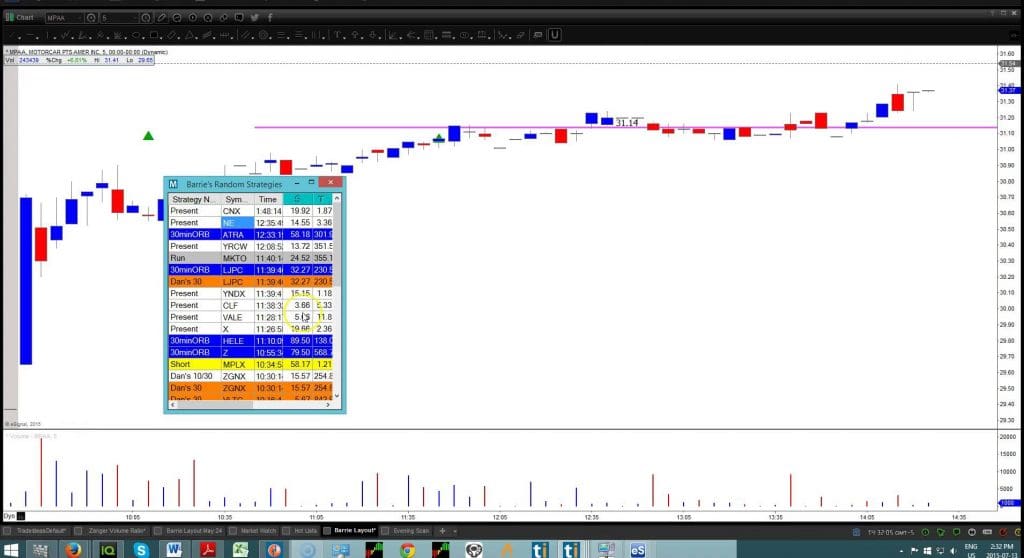Click the green triangle alert marker at left
Image resolution: width=1024 pixels, height=558 pixels.
click(148, 136)
